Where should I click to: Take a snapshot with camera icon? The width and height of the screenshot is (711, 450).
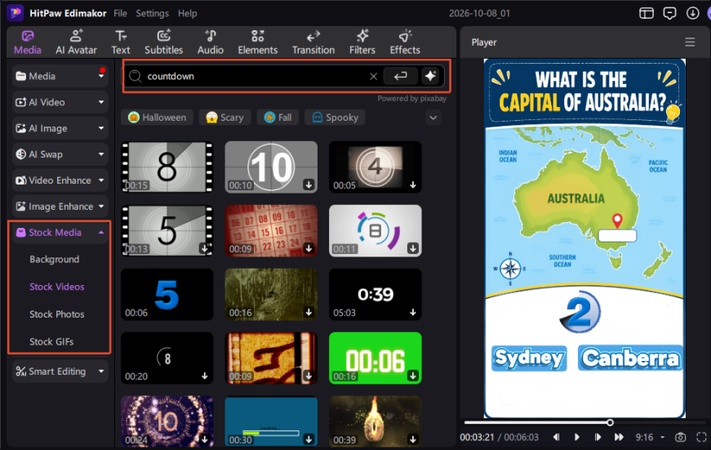[x=680, y=437]
